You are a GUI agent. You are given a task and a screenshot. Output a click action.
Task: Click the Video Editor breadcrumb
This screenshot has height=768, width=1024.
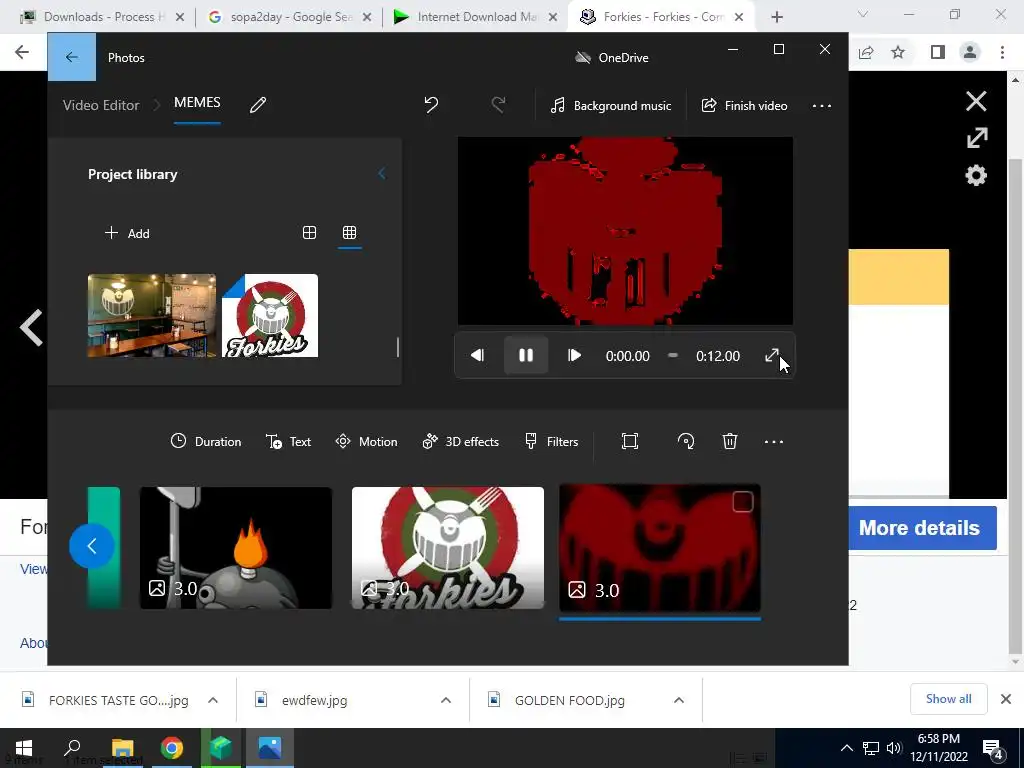[101, 105]
